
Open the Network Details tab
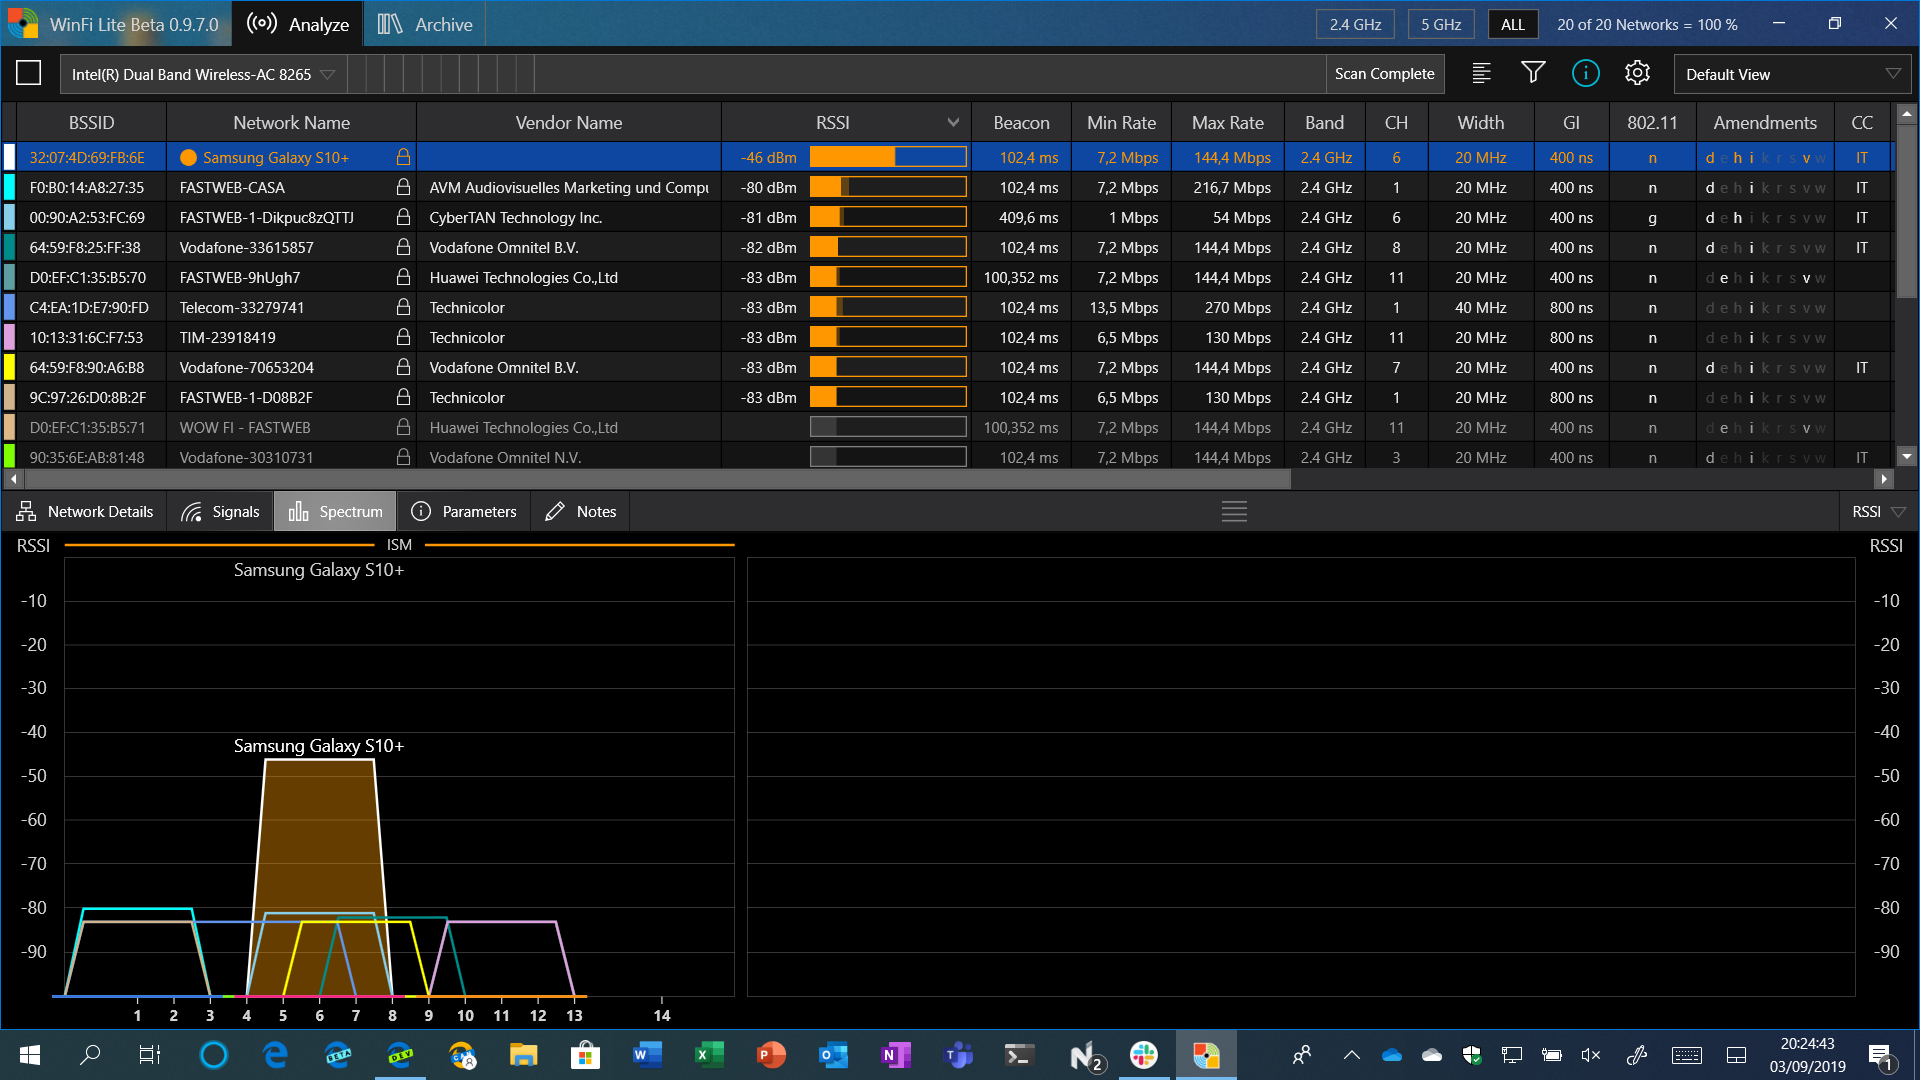tap(85, 512)
